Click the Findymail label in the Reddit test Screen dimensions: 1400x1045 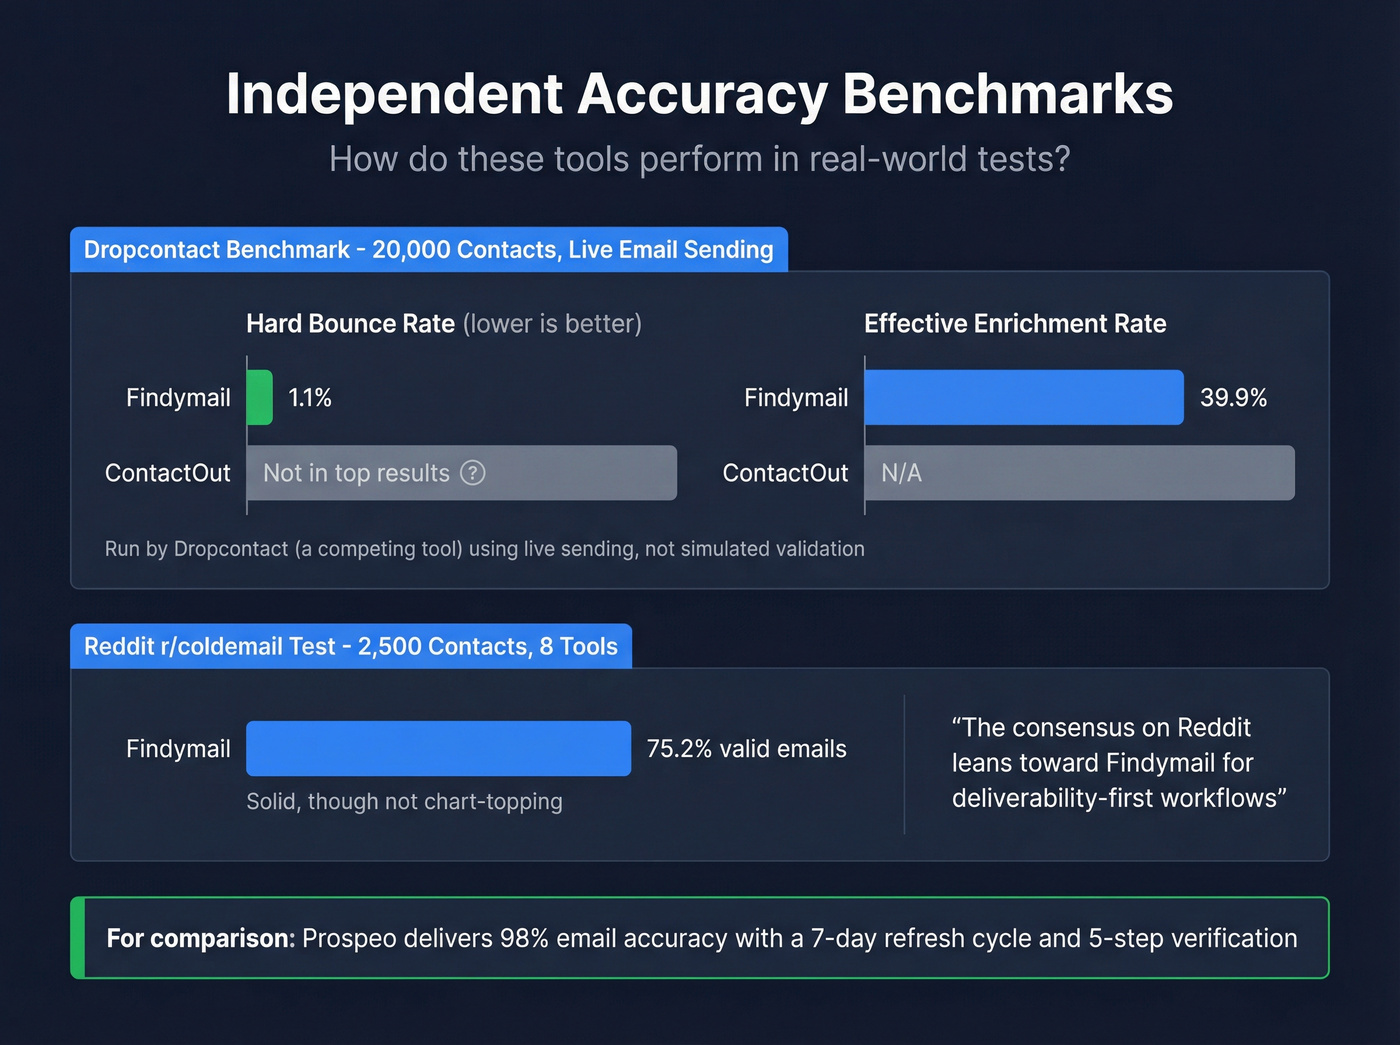tap(178, 749)
